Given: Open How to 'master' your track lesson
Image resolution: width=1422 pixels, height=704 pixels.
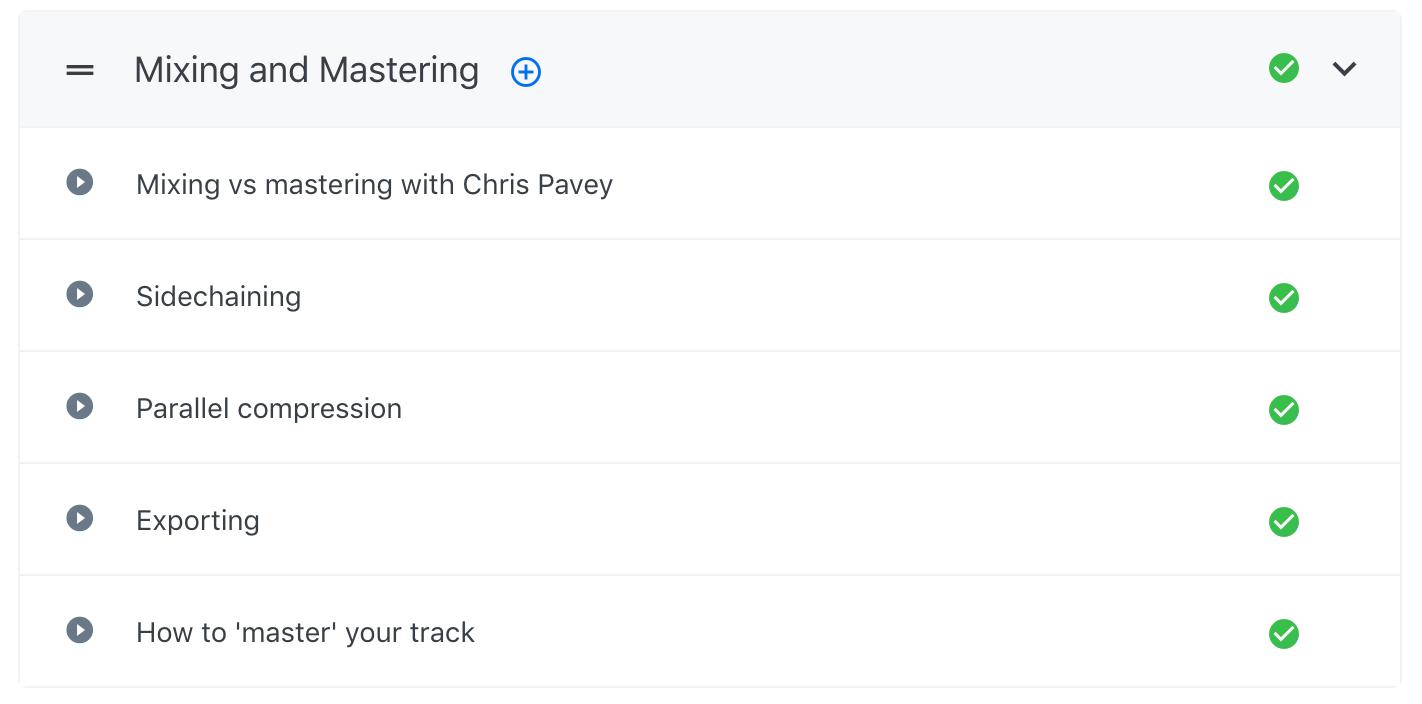Looking at the screenshot, I should pos(305,633).
